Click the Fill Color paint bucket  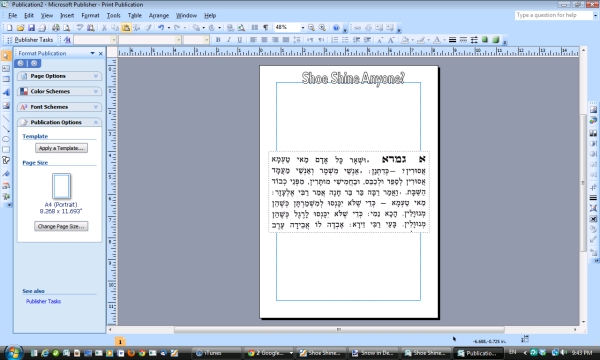click(405, 40)
